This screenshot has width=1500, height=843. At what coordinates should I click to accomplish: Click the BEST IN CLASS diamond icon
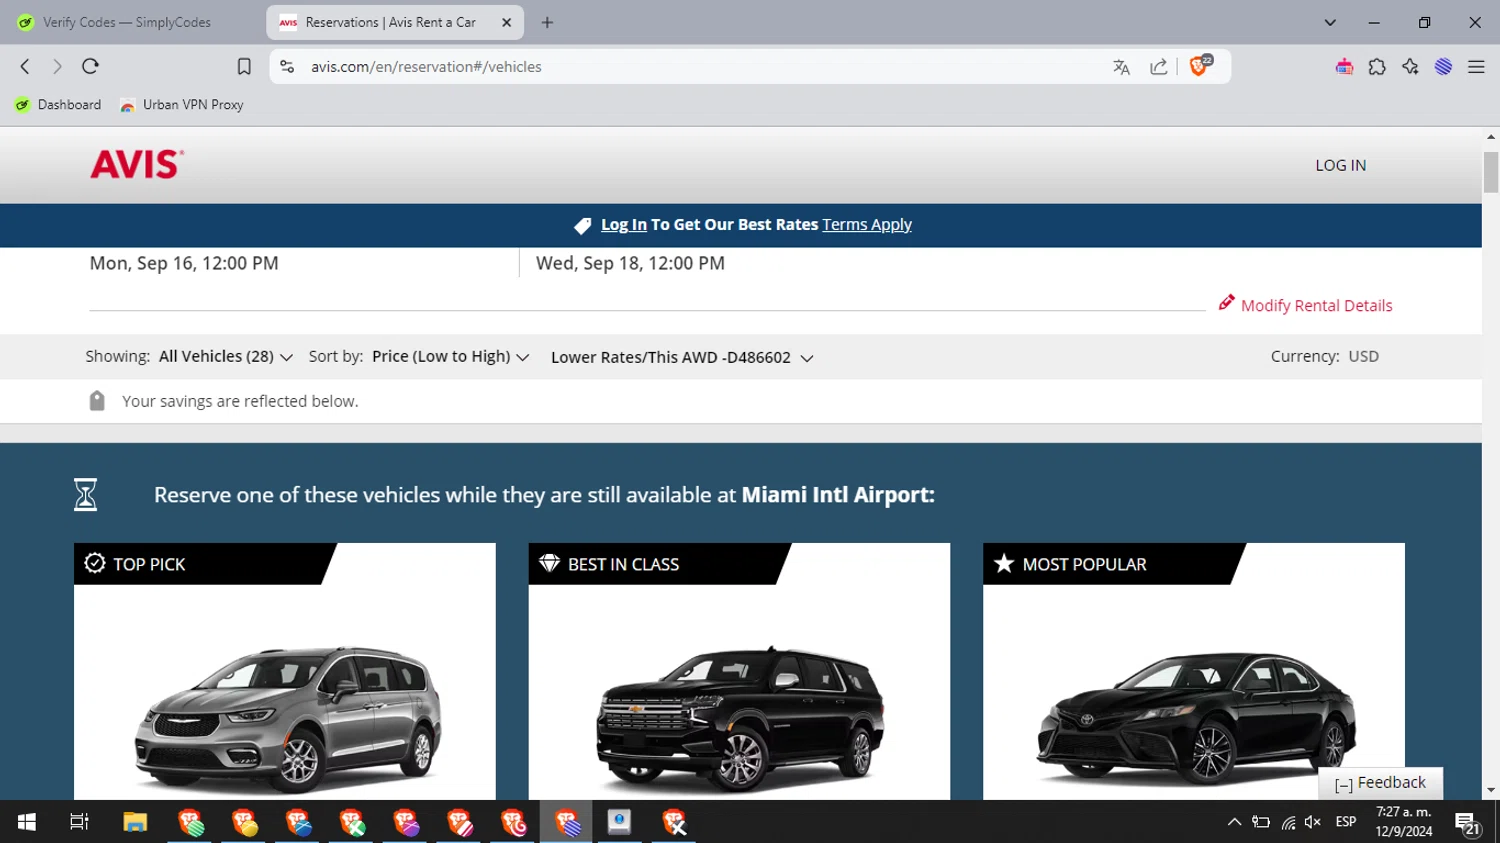[x=549, y=563]
